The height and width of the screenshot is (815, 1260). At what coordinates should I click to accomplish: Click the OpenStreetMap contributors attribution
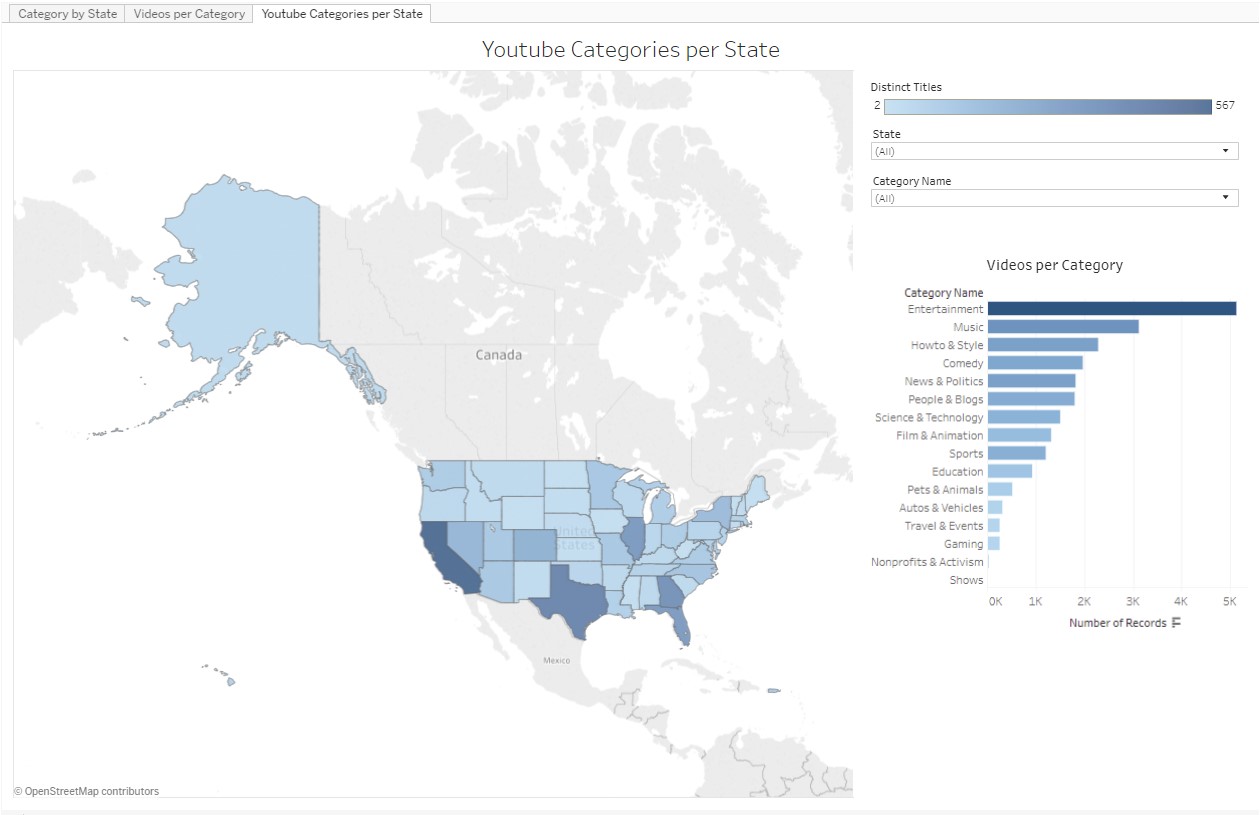(x=86, y=791)
